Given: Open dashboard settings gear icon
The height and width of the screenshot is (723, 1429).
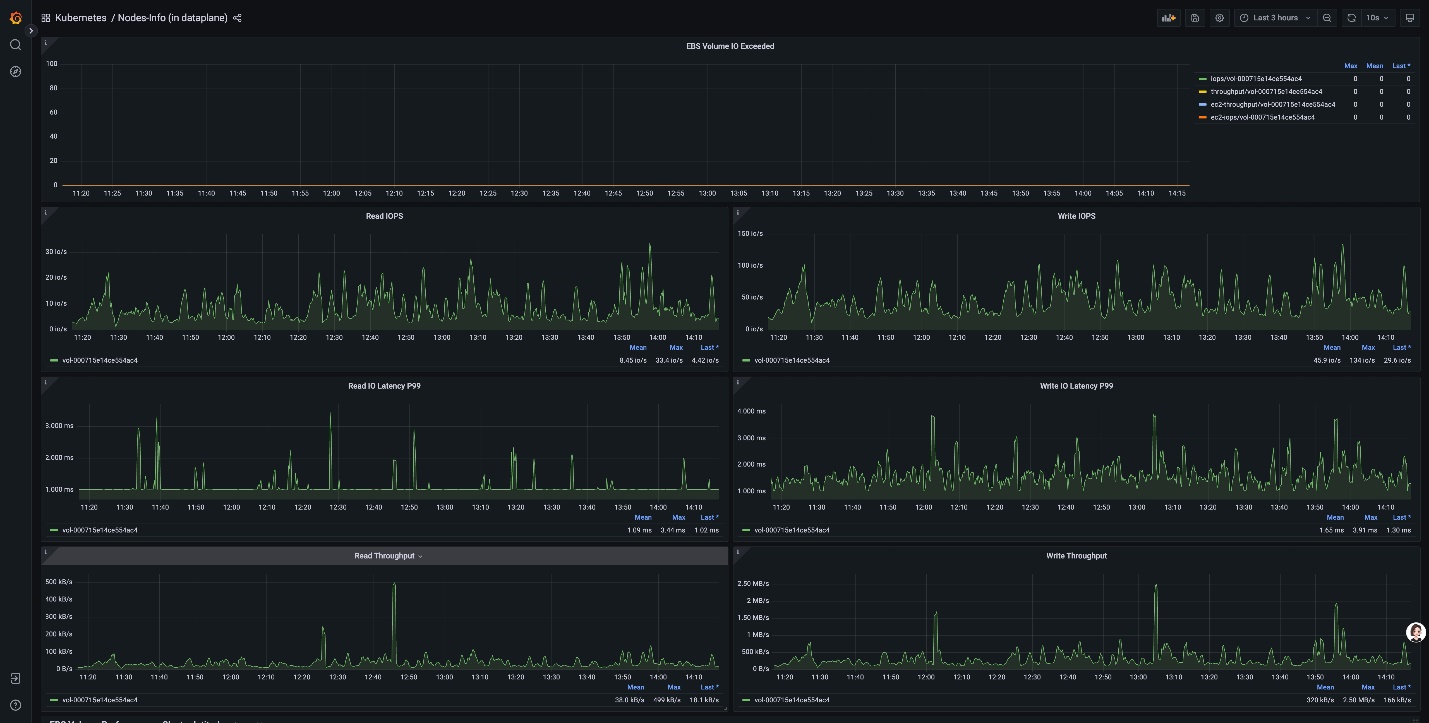Looking at the screenshot, I should point(1219,18).
